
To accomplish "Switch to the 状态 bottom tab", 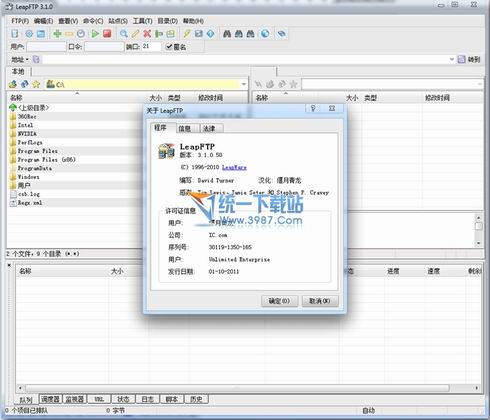I will tap(123, 399).
